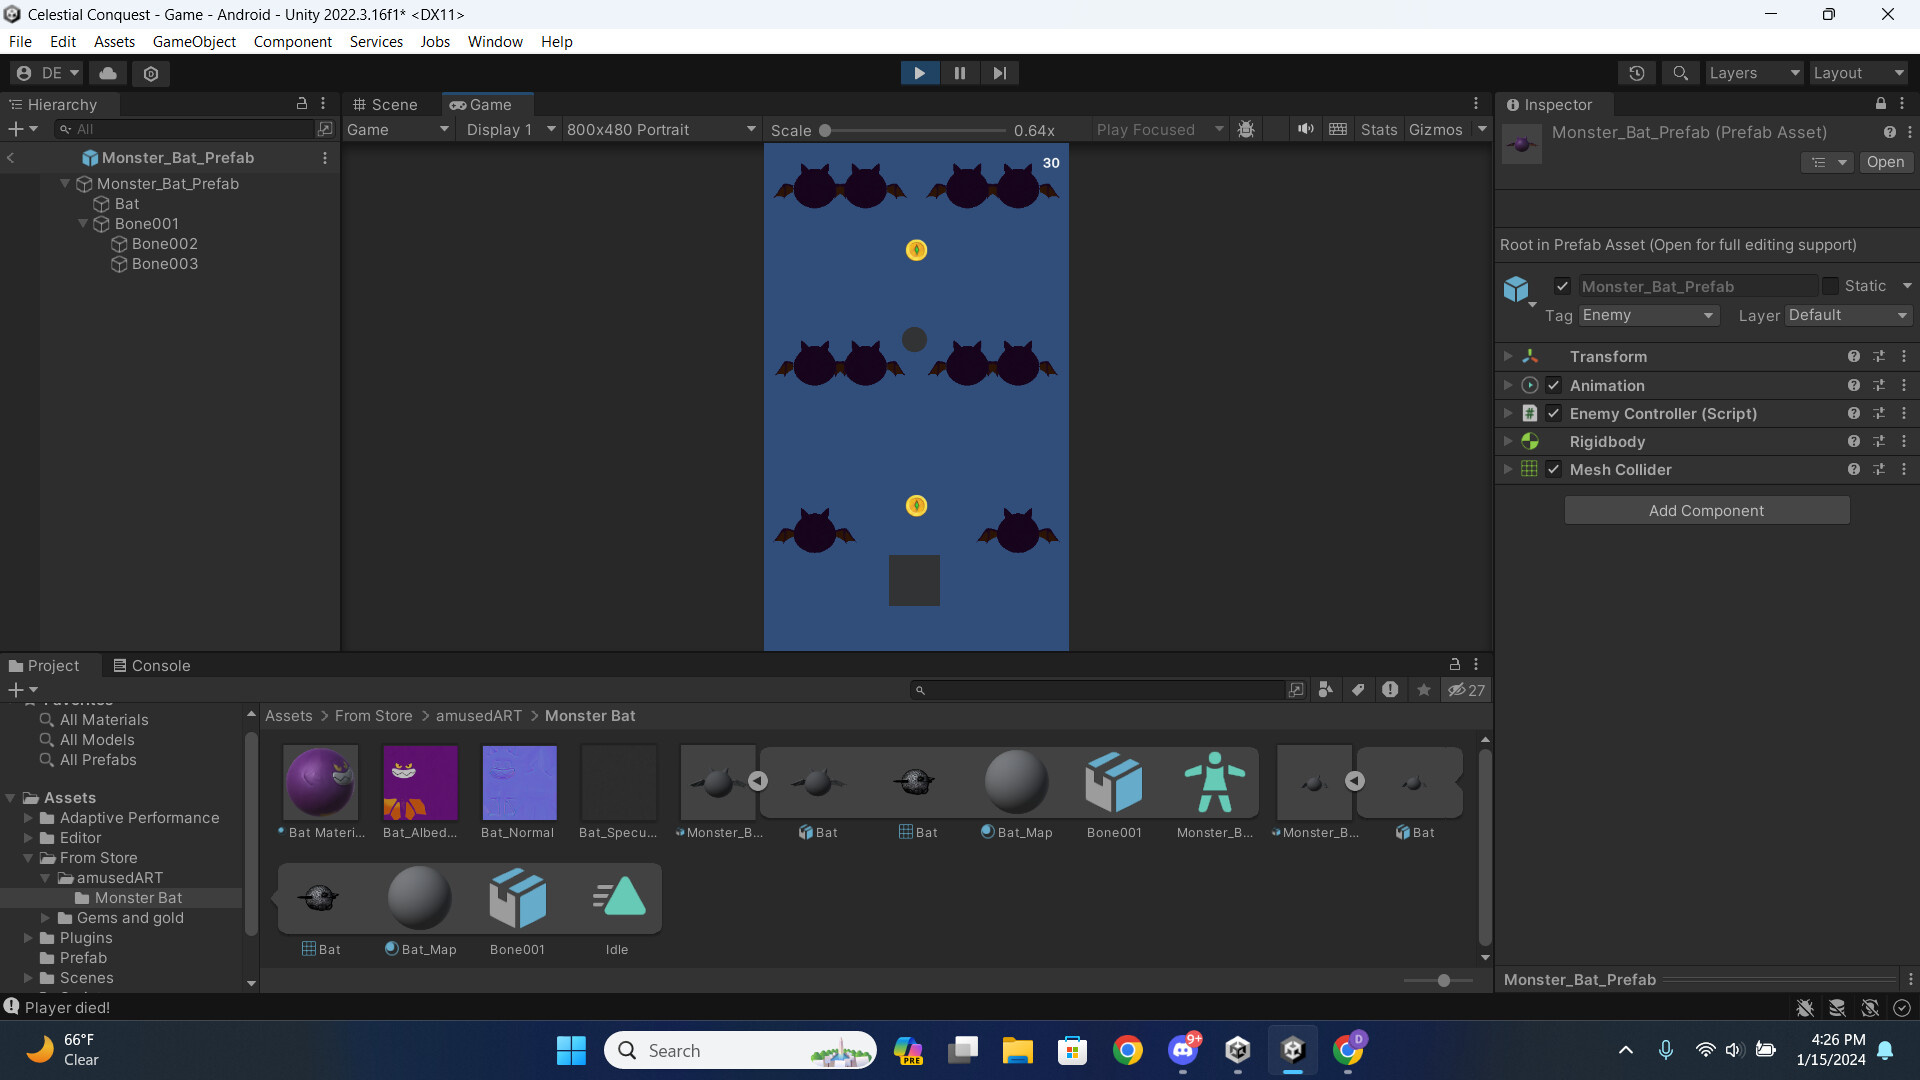Select the Bat_Normal texture thumbnail
1920x1080 pixels.
pos(518,783)
